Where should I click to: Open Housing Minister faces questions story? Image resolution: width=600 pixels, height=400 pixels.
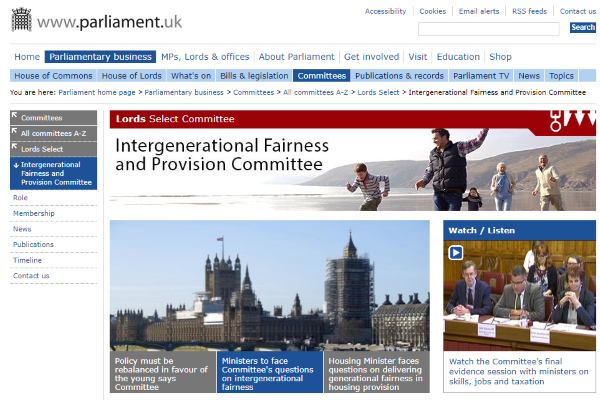click(x=377, y=372)
